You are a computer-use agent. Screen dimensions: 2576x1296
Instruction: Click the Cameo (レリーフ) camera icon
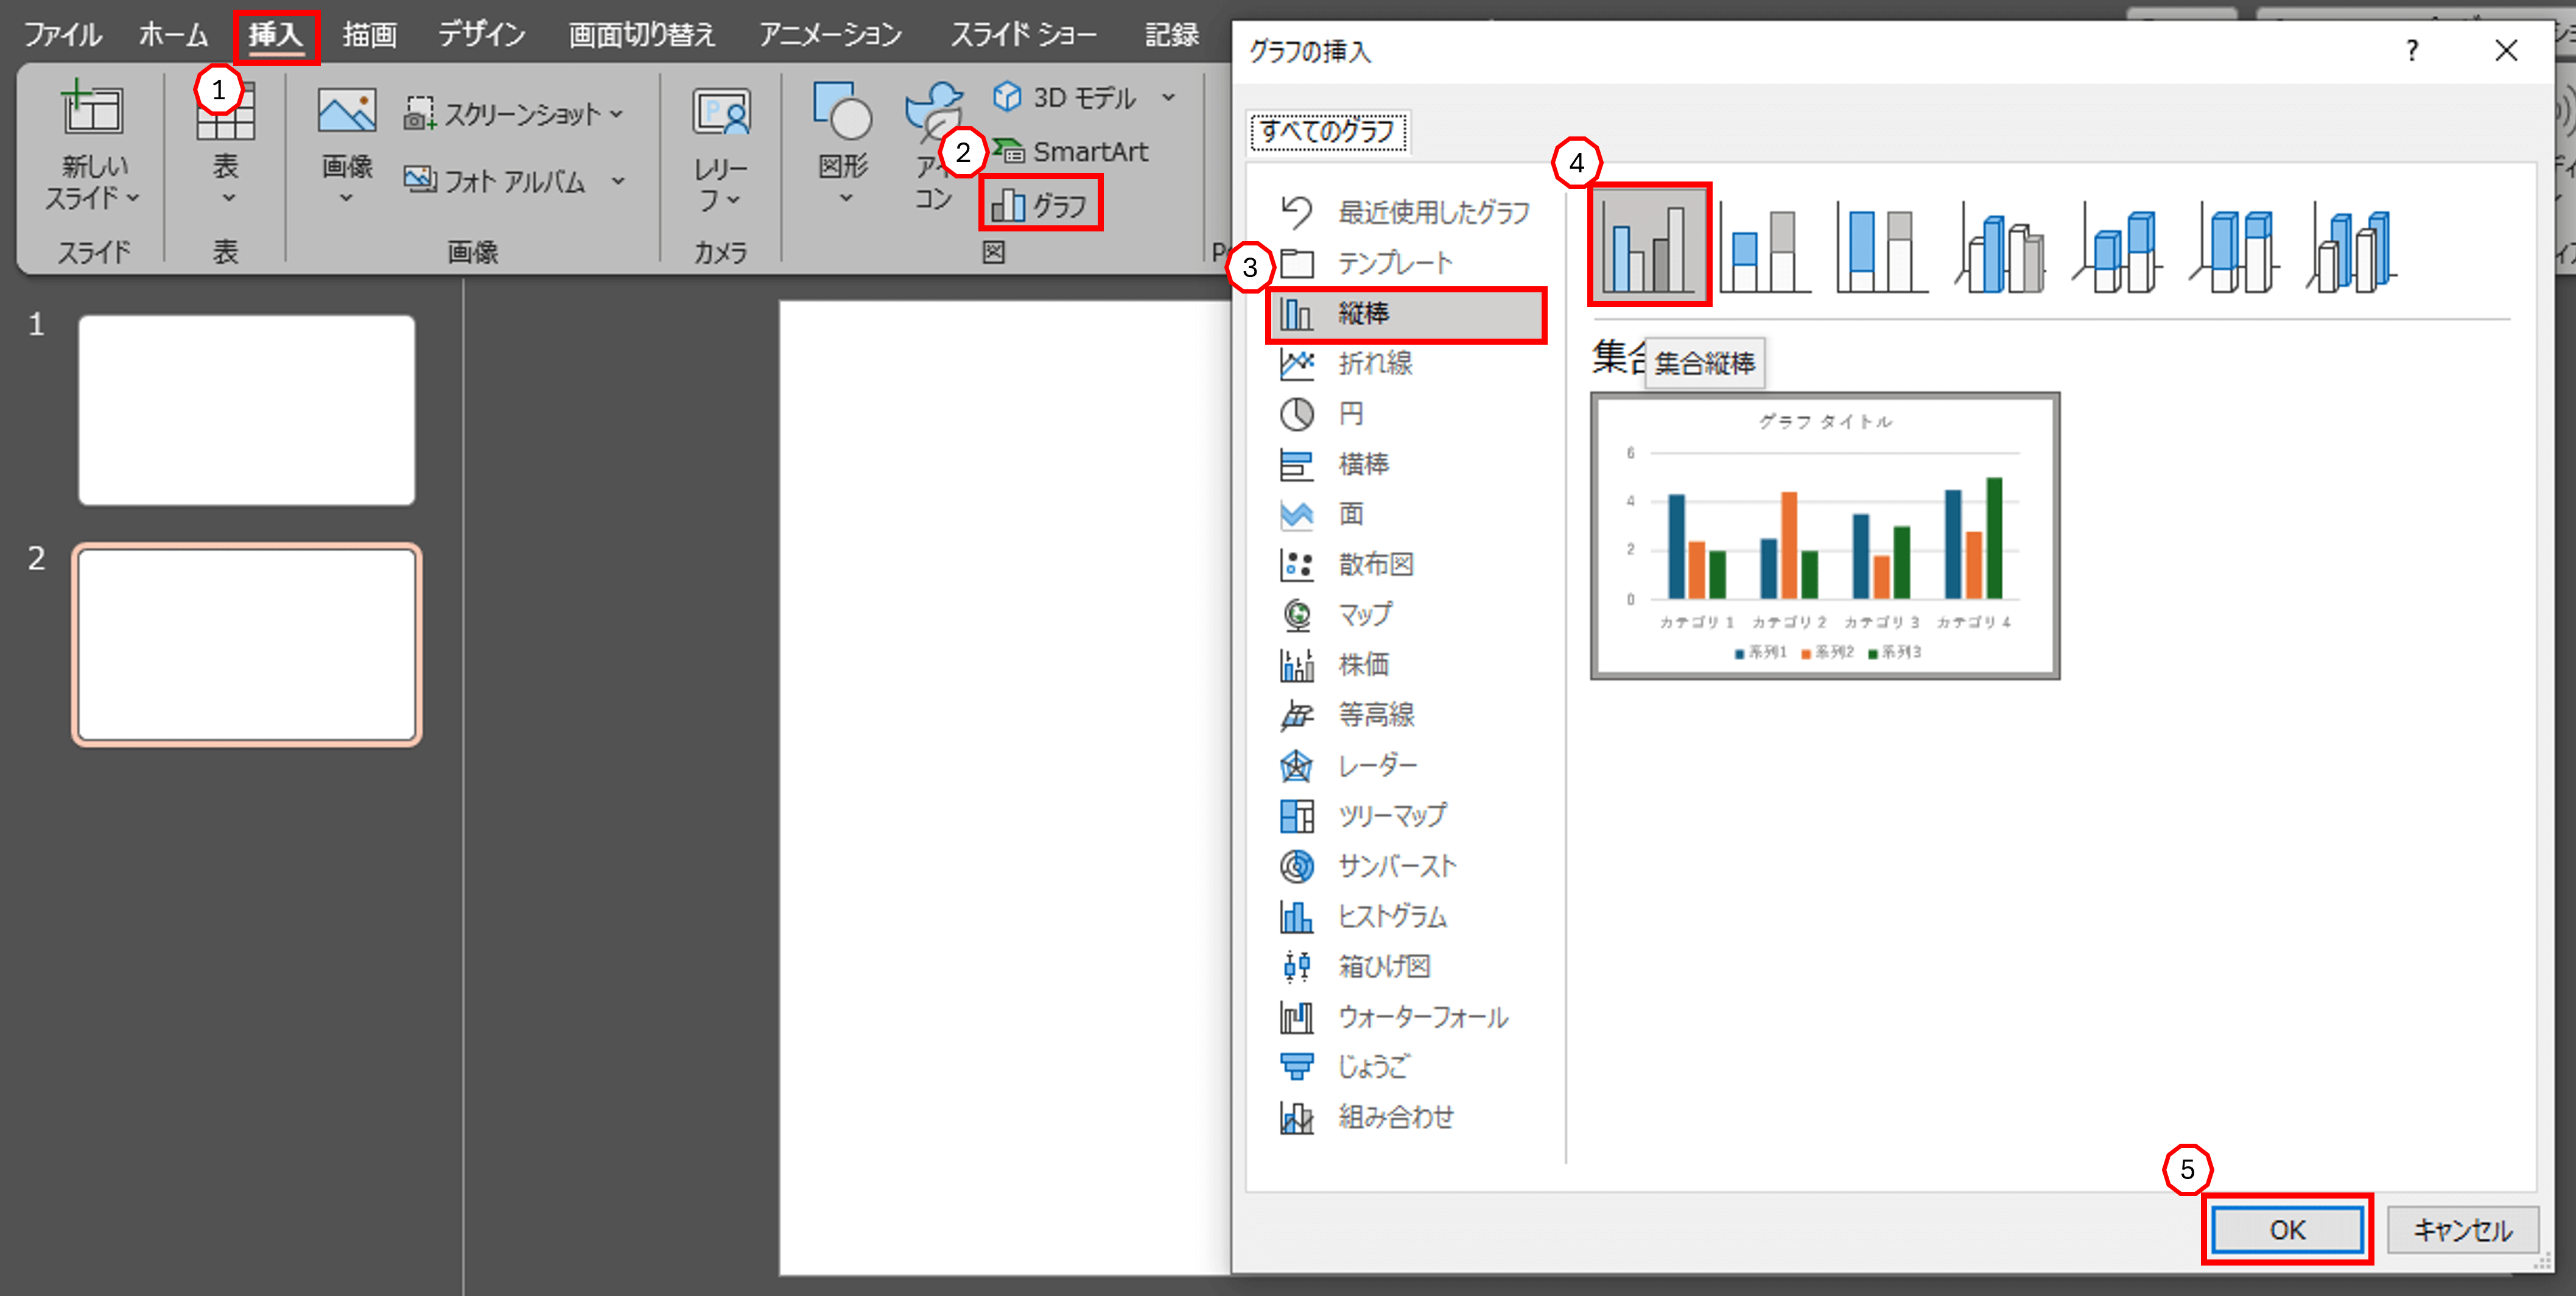pos(721,112)
